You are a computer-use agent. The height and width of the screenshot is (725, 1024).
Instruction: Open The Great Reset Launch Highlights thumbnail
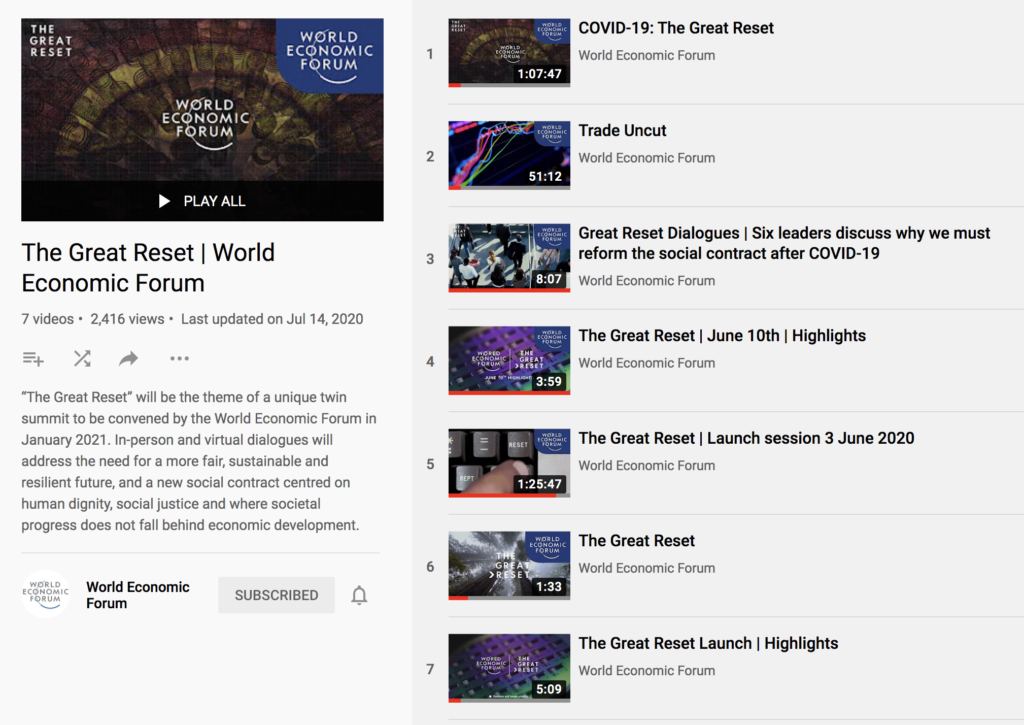point(509,668)
